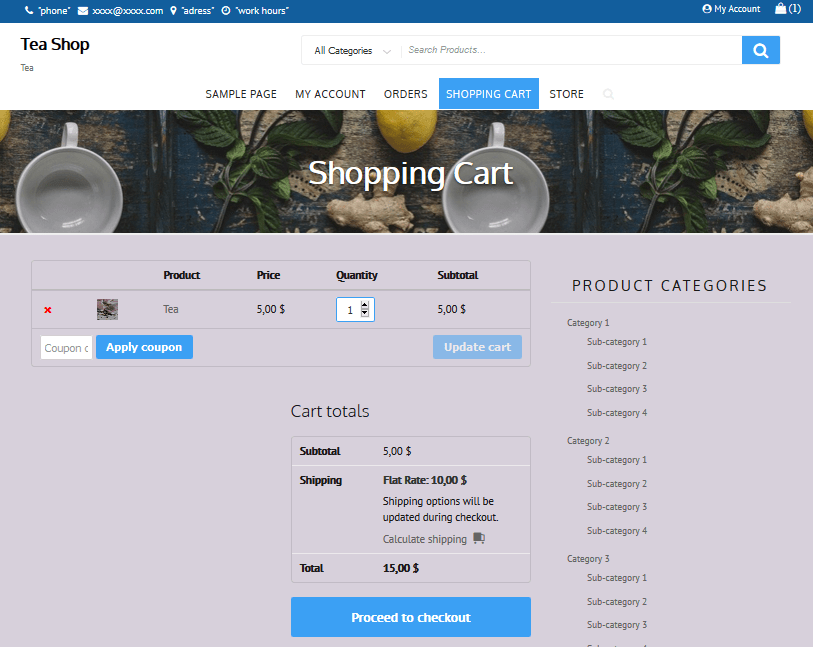Switch to the ORDERS tab

(x=405, y=93)
